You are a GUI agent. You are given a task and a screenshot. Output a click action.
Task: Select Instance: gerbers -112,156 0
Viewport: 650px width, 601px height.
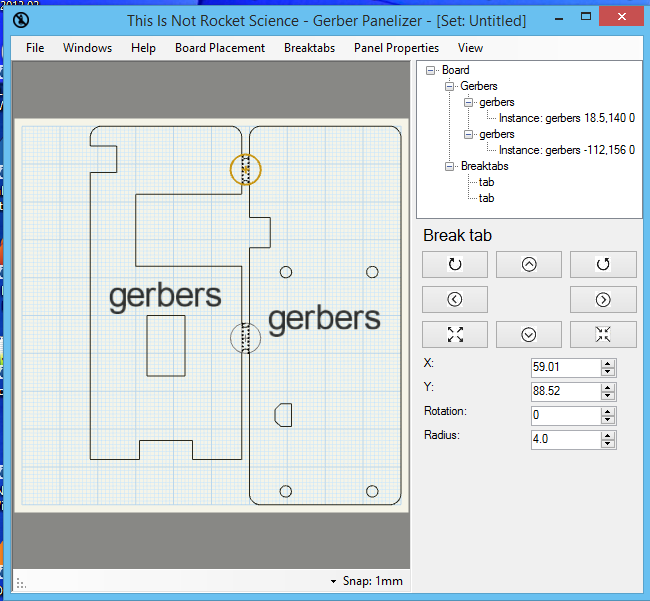567,150
